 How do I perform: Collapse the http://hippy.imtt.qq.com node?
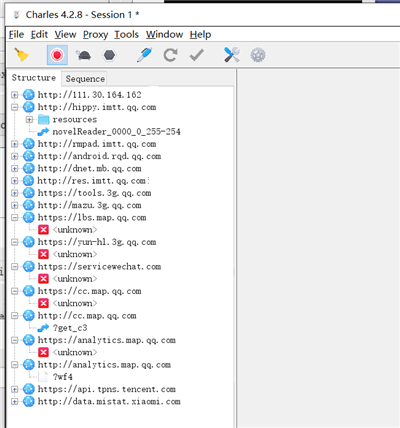[x=14, y=107]
